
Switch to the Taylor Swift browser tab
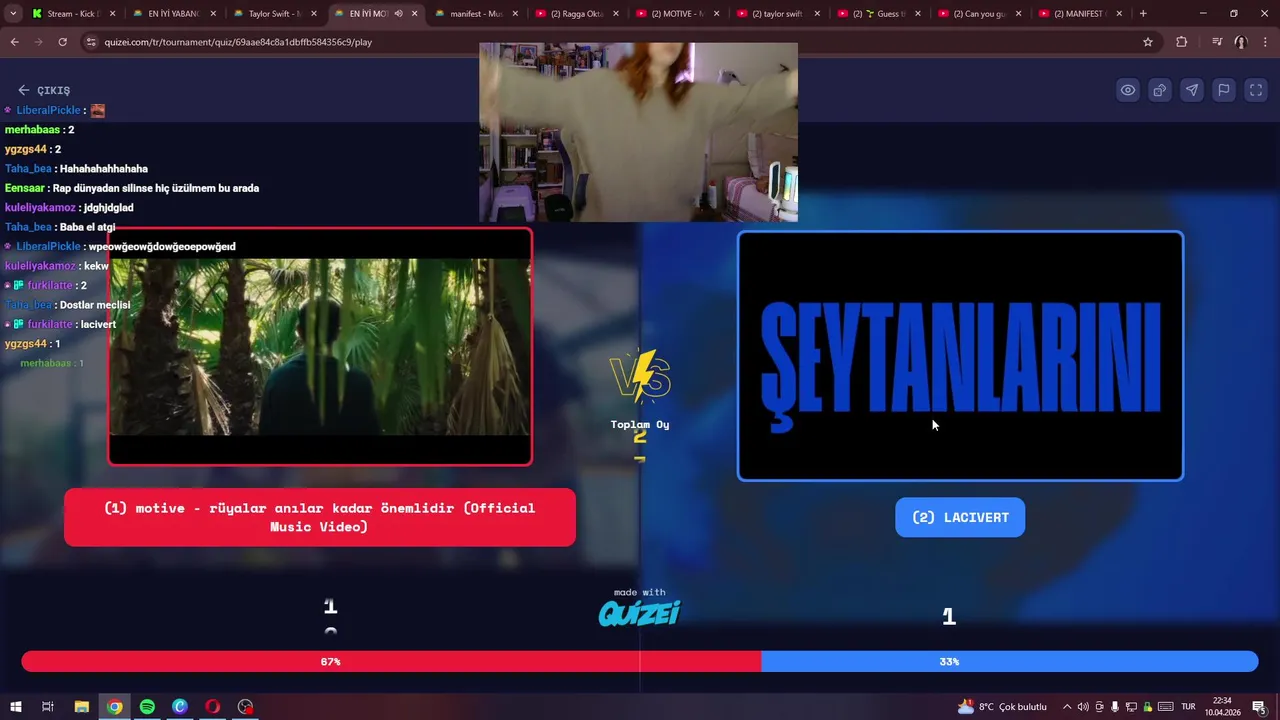click(275, 14)
